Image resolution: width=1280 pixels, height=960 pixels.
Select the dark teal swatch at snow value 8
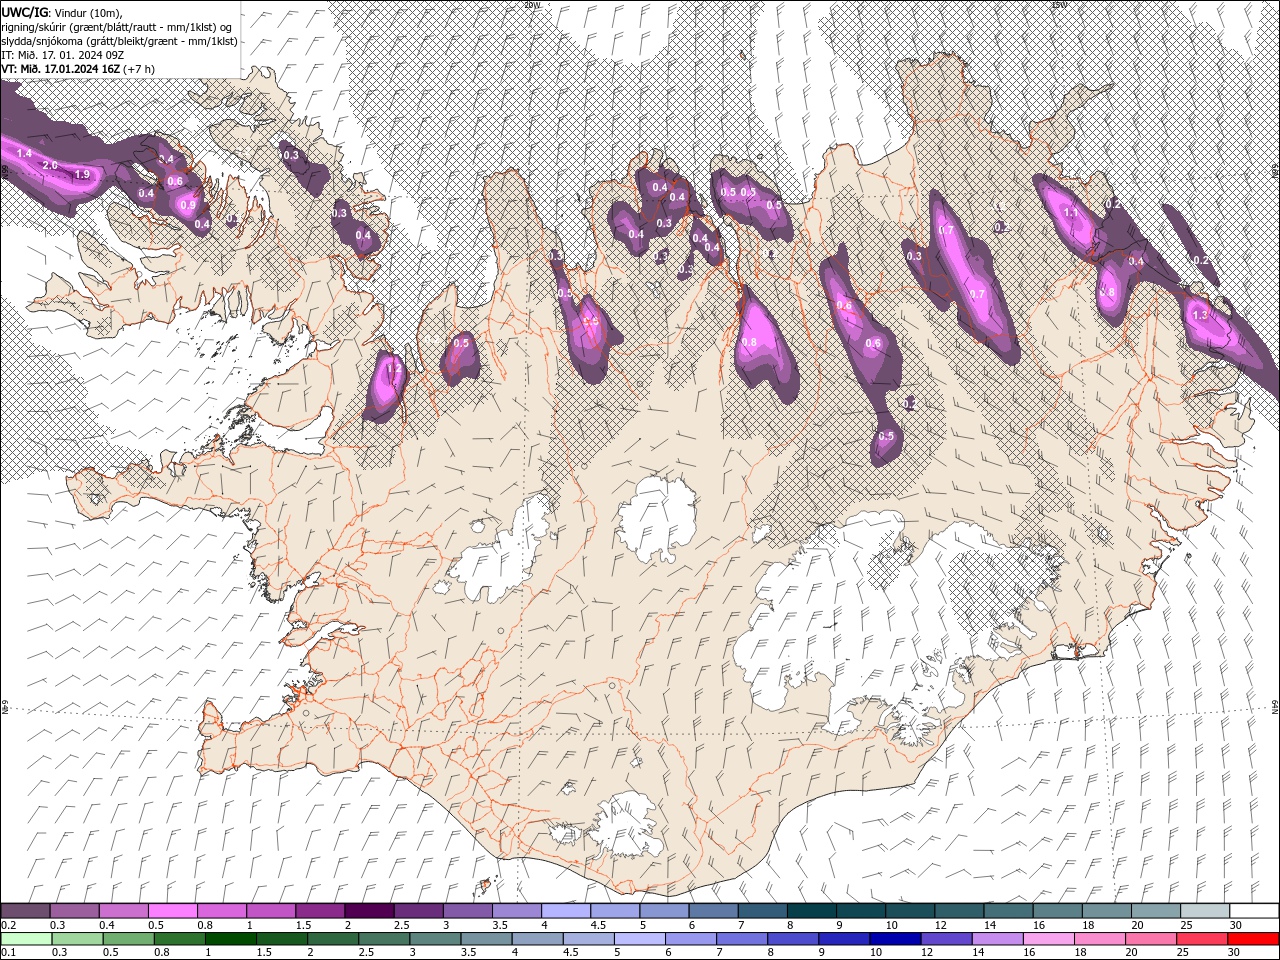click(x=810, y=911)
